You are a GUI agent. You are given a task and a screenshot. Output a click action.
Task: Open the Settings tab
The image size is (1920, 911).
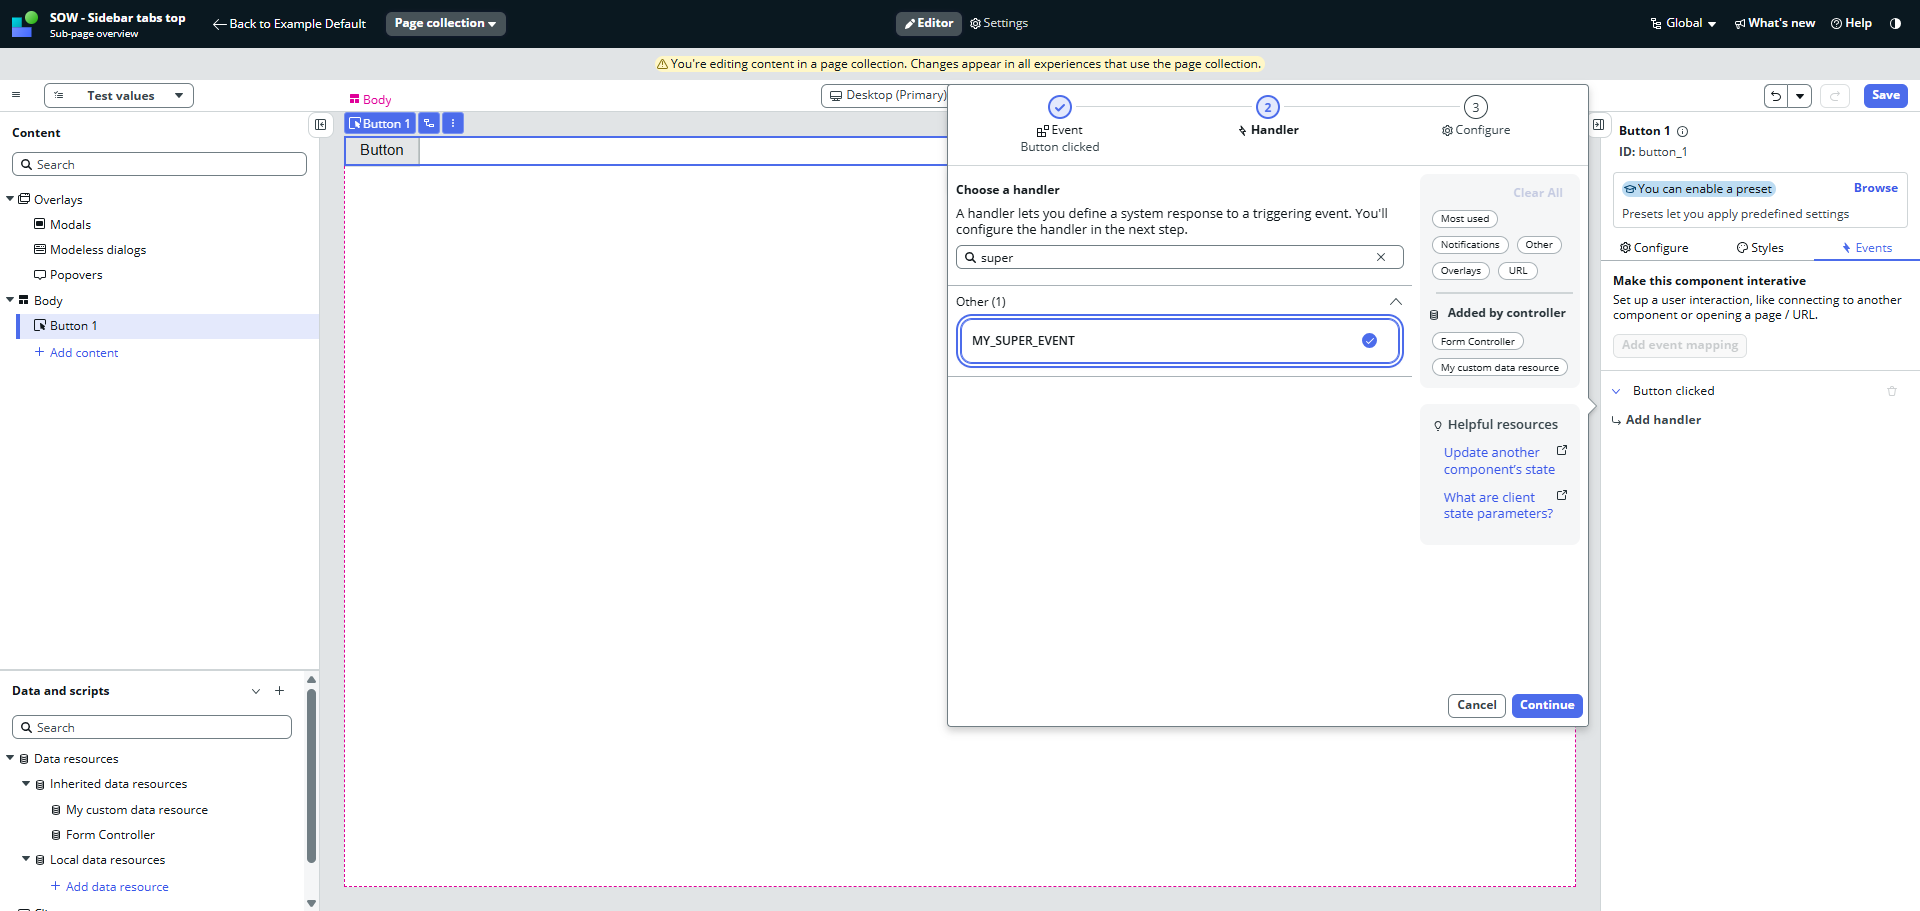pyautogui.click(x=999, y=23)
